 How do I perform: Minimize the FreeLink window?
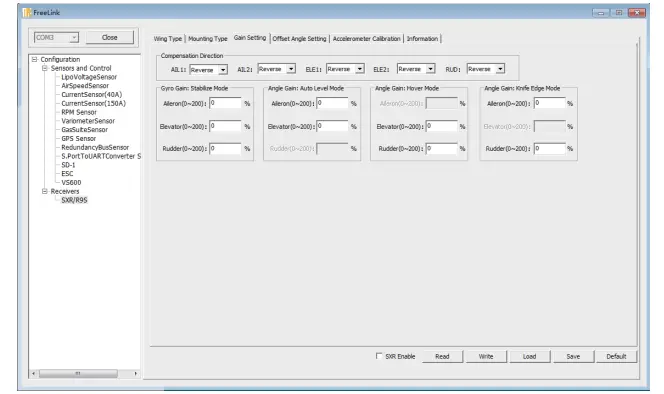coord(600,13)
